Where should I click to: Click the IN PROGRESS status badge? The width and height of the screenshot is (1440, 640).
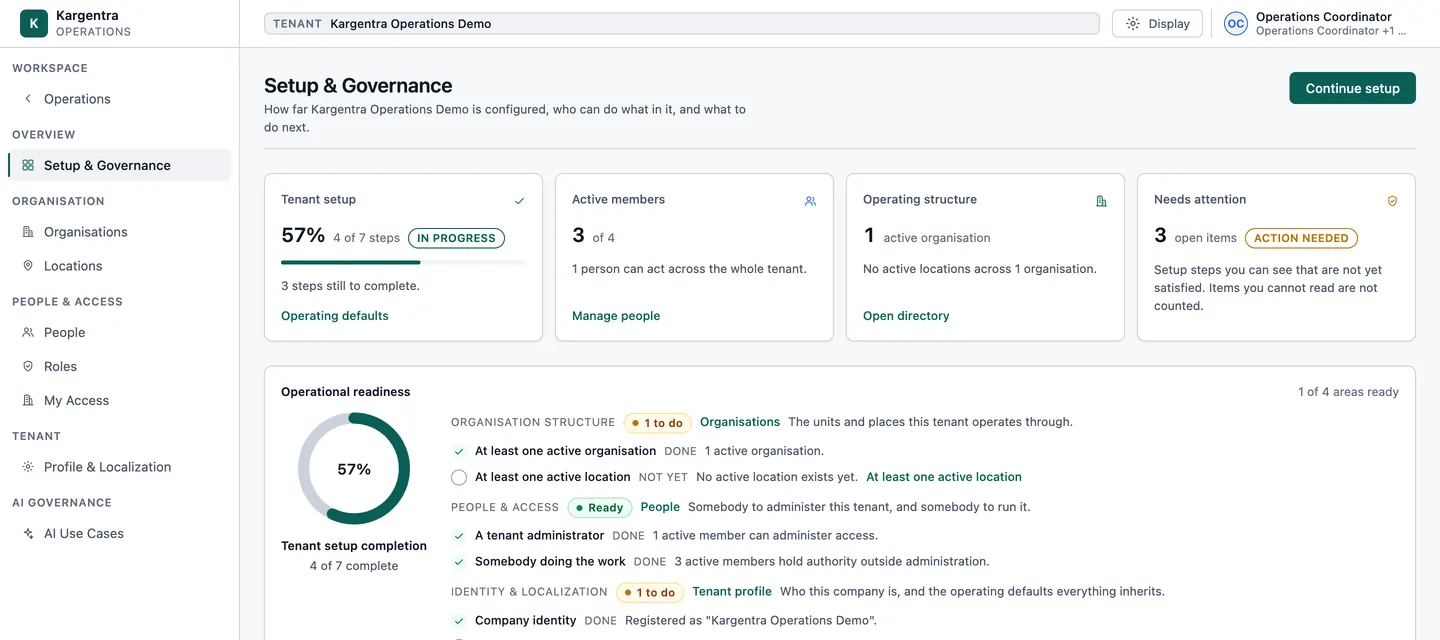(456, 238)
